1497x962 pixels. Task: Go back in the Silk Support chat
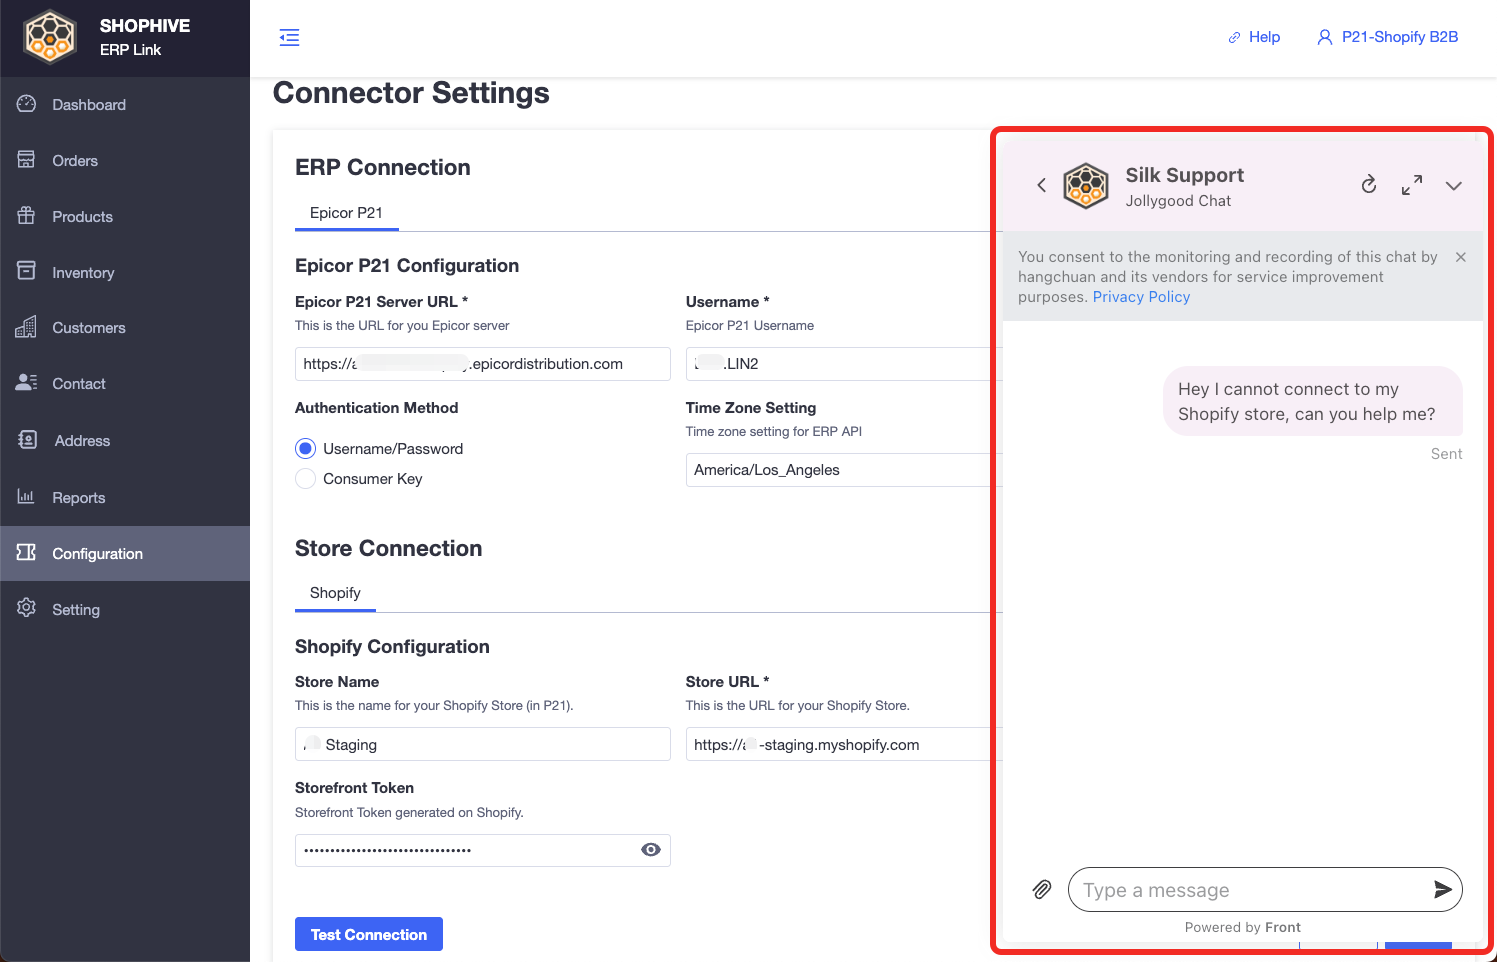tap(1041, 185)
